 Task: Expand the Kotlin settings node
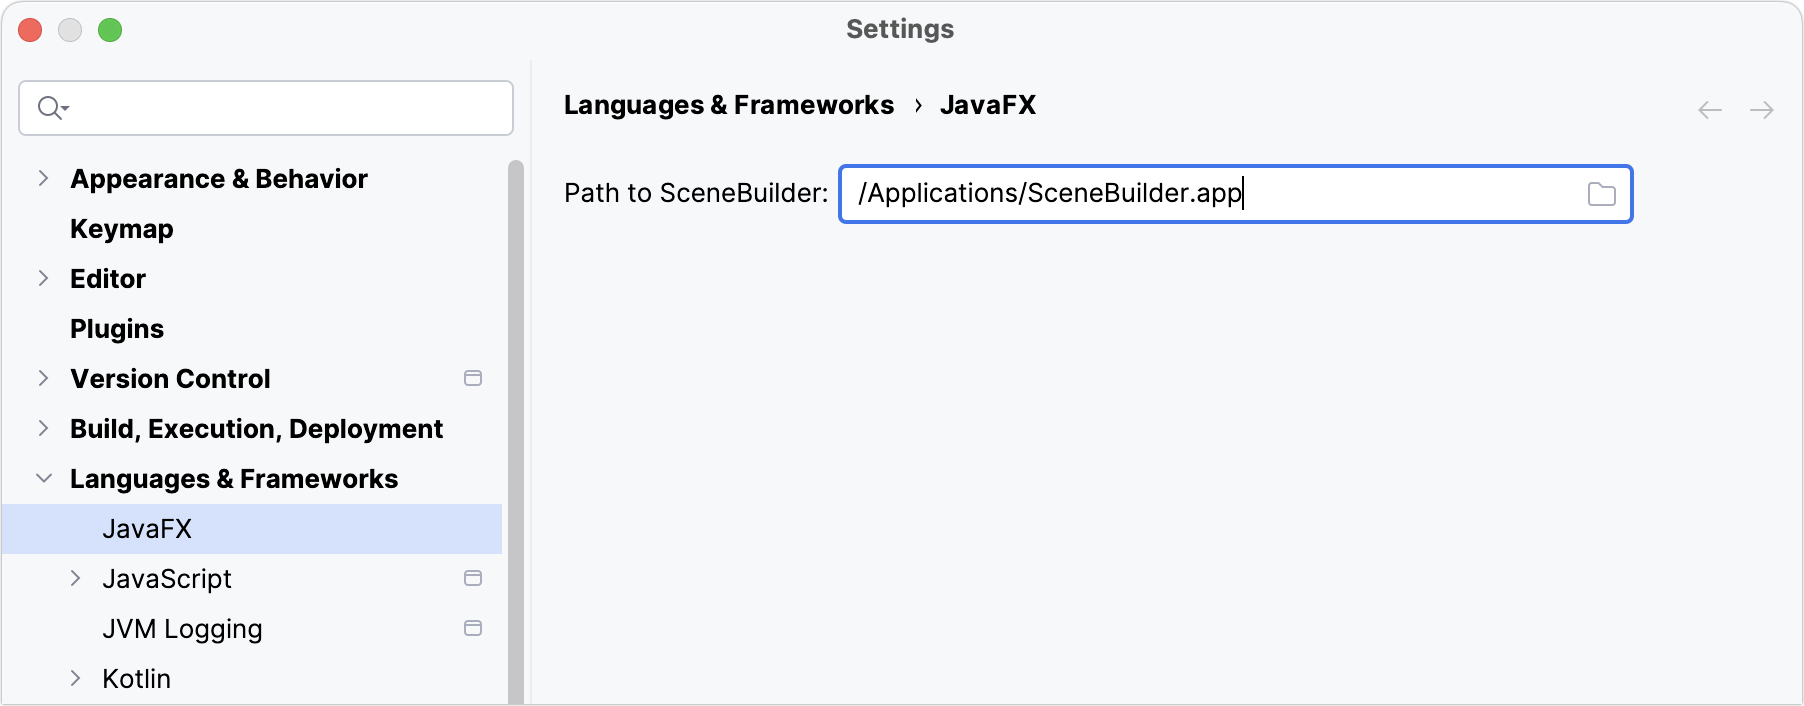click(77, 678)
